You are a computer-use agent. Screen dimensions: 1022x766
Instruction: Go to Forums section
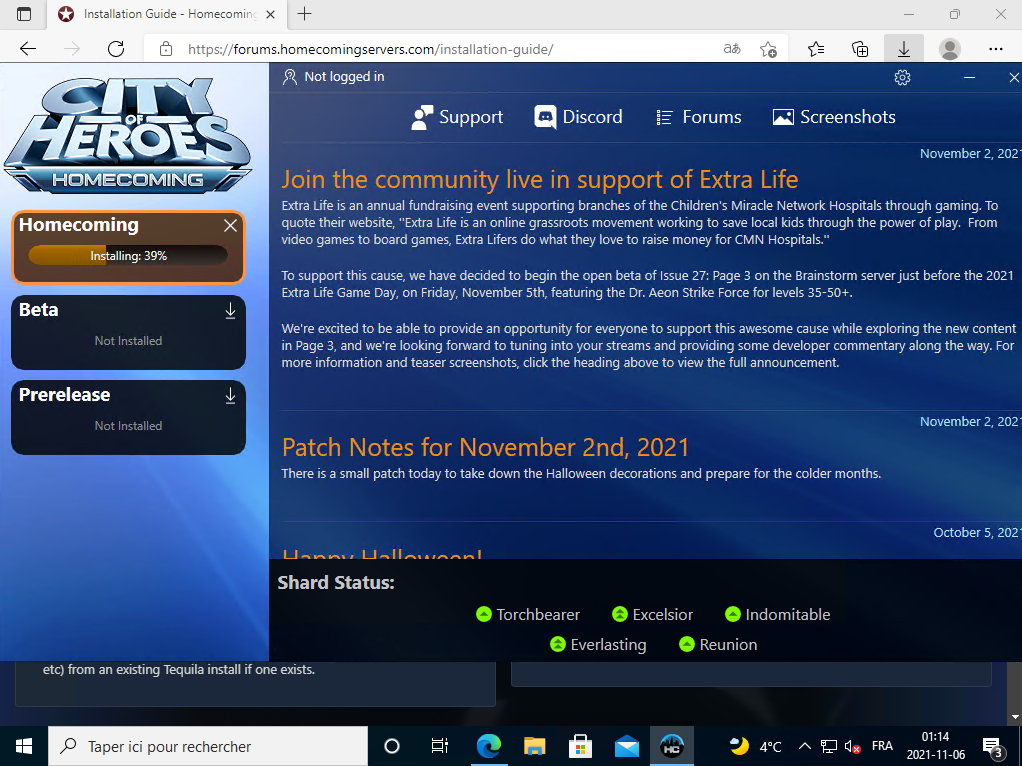click(x=698, y=117)
